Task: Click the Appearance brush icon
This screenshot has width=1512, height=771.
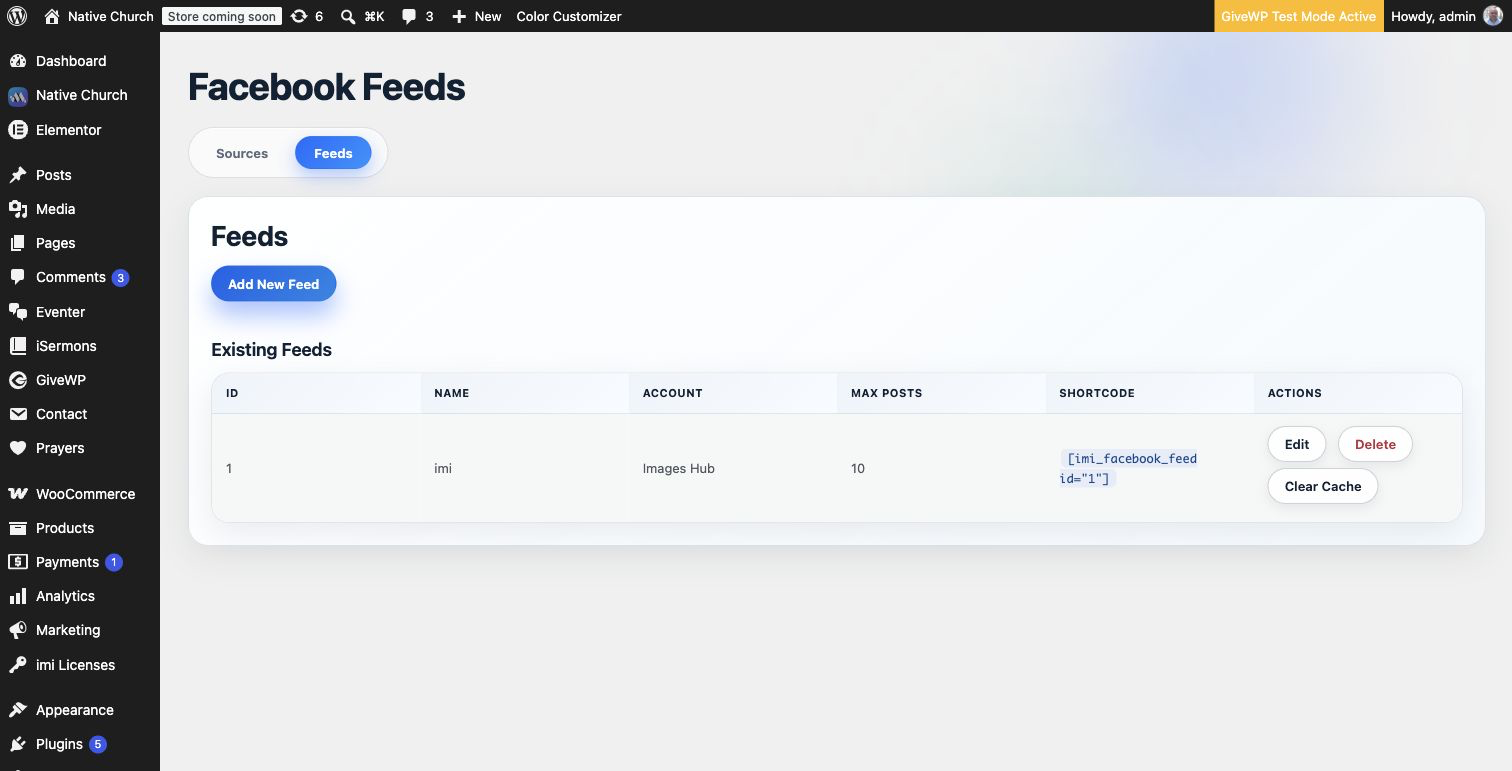Action: (x=18, y=710)
